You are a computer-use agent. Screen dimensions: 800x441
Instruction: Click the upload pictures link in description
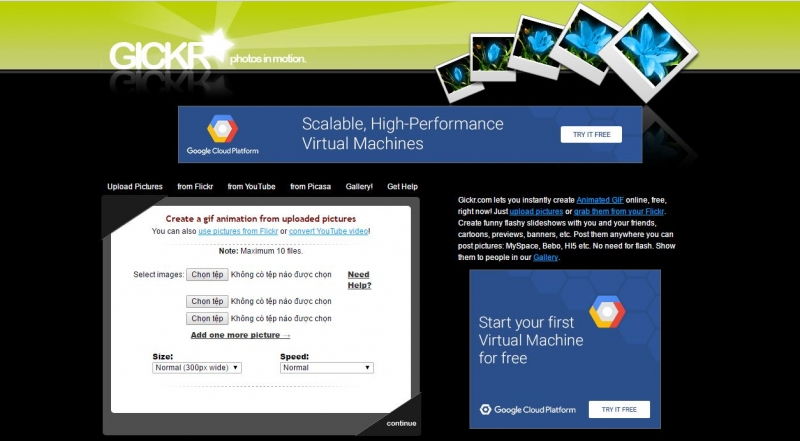[x=536, y=212]
